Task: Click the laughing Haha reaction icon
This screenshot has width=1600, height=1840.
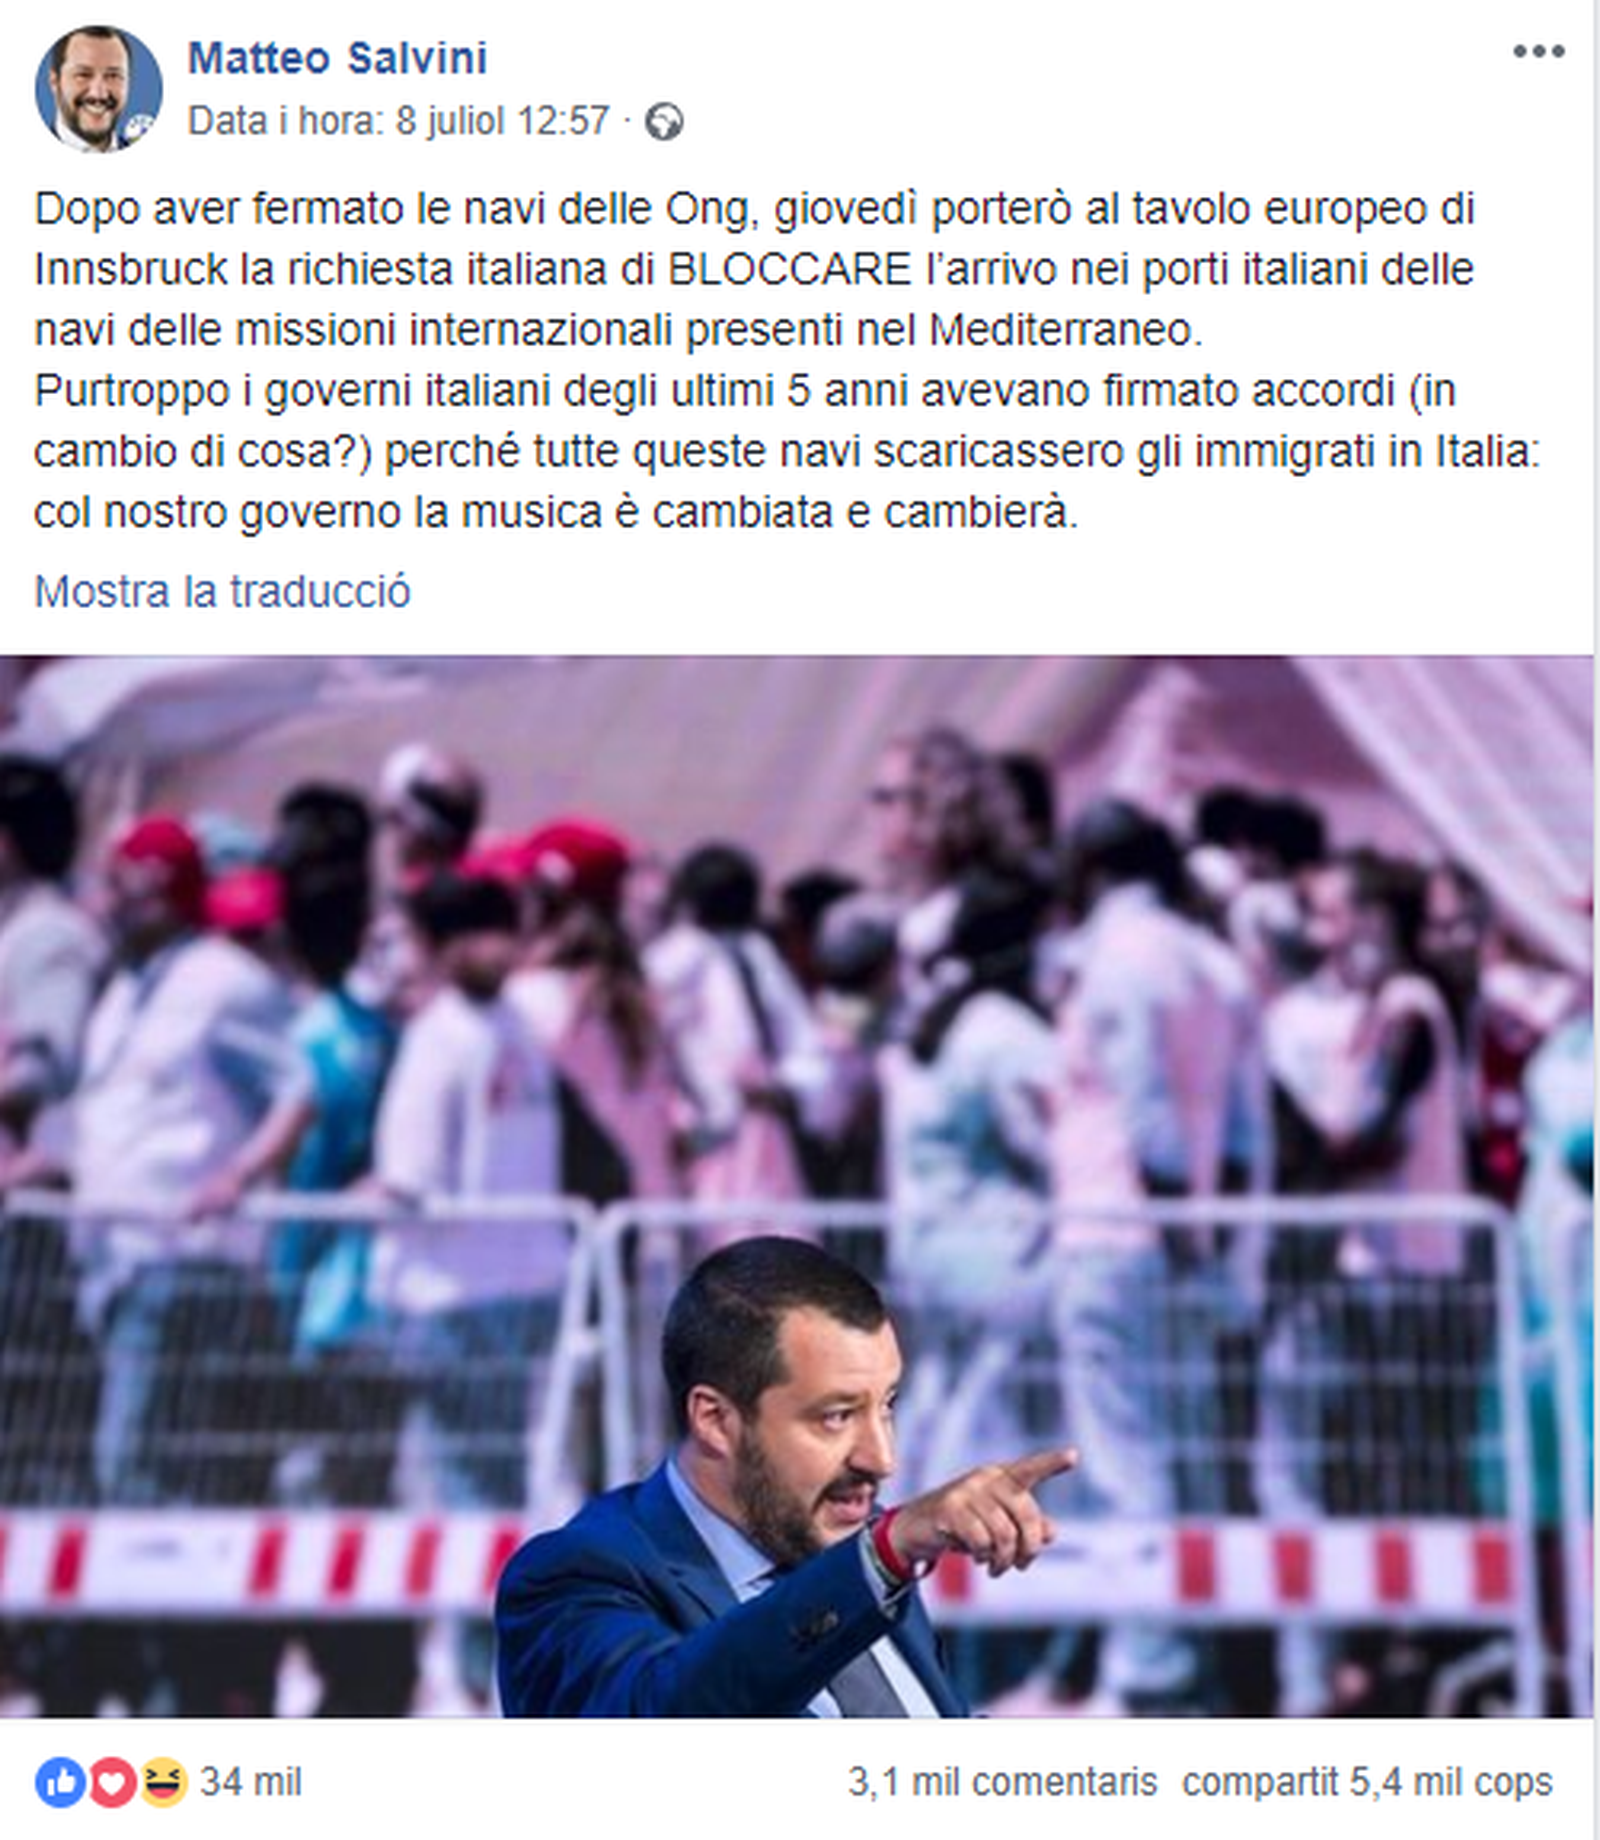Action: point(164,1782)
